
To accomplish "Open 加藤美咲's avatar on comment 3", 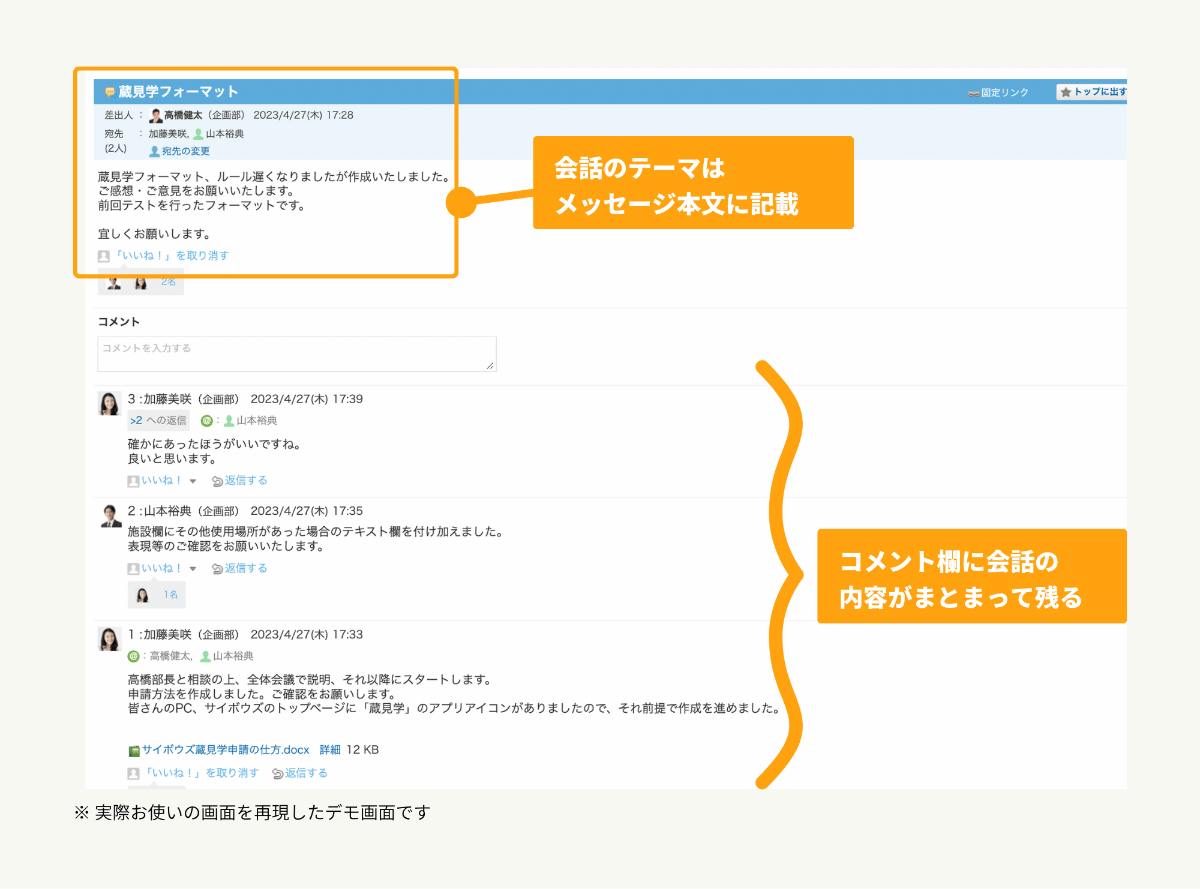I will 109,404.
